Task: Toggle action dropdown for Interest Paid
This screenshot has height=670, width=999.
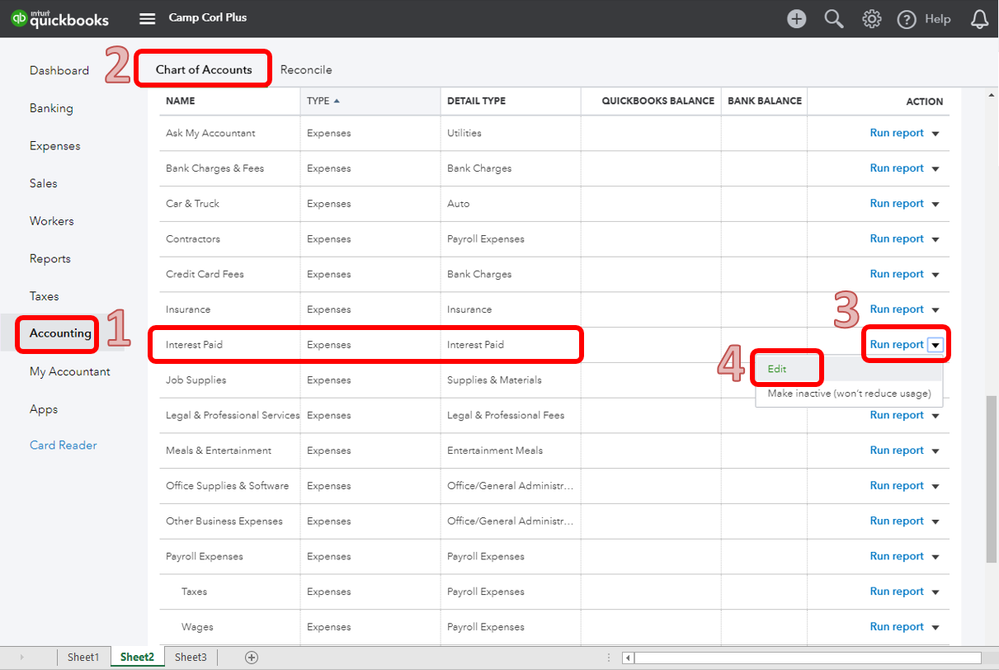Action: tap(935, 345)
